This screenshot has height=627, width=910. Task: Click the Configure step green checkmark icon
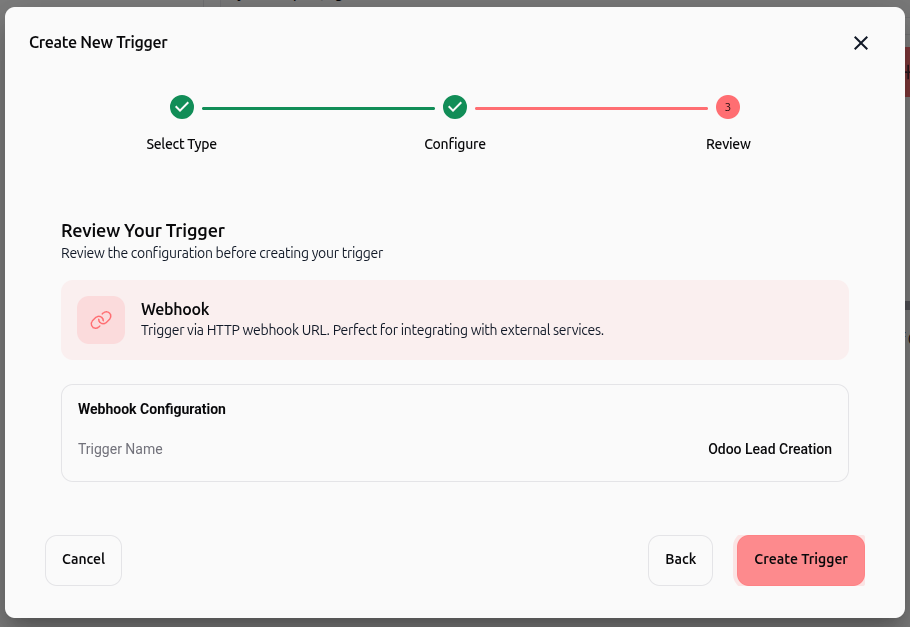click(455, 107)
